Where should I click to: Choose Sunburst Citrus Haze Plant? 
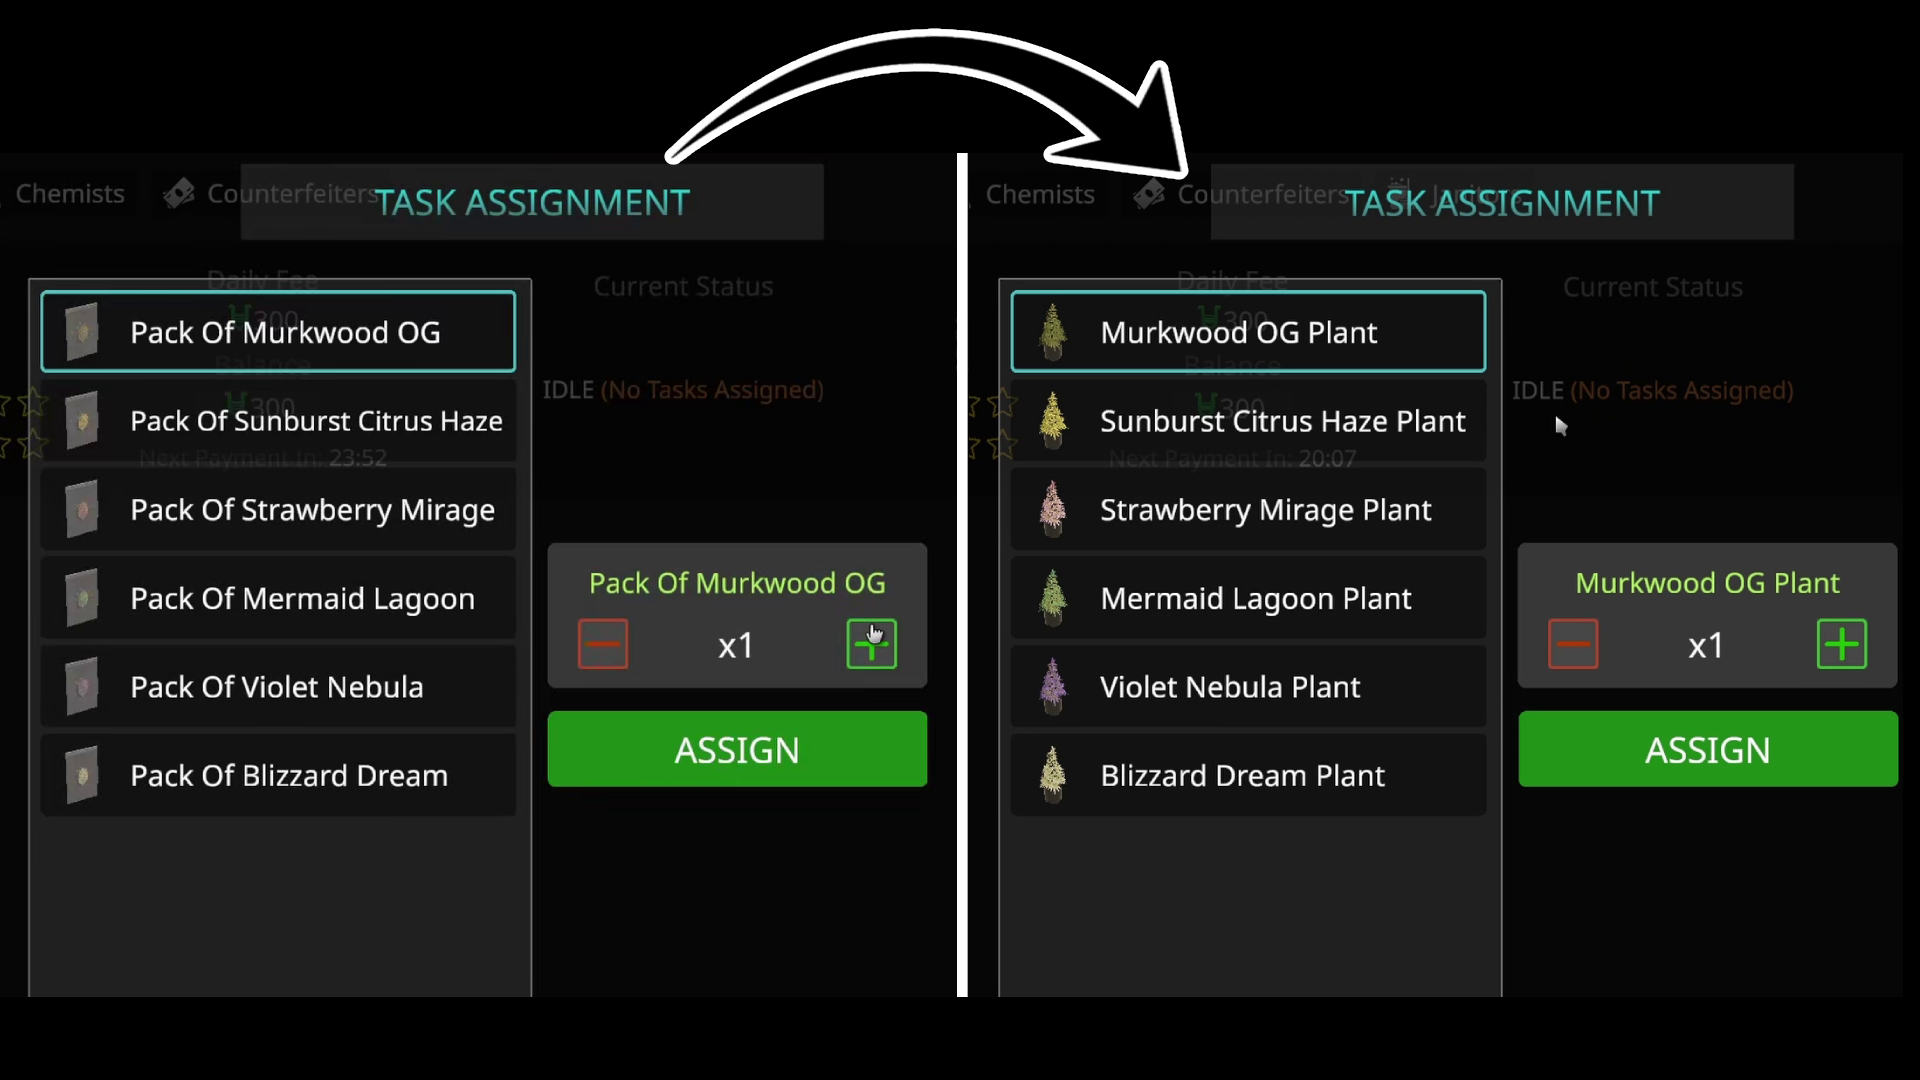pyautogui.click(x=1248, y=421)
